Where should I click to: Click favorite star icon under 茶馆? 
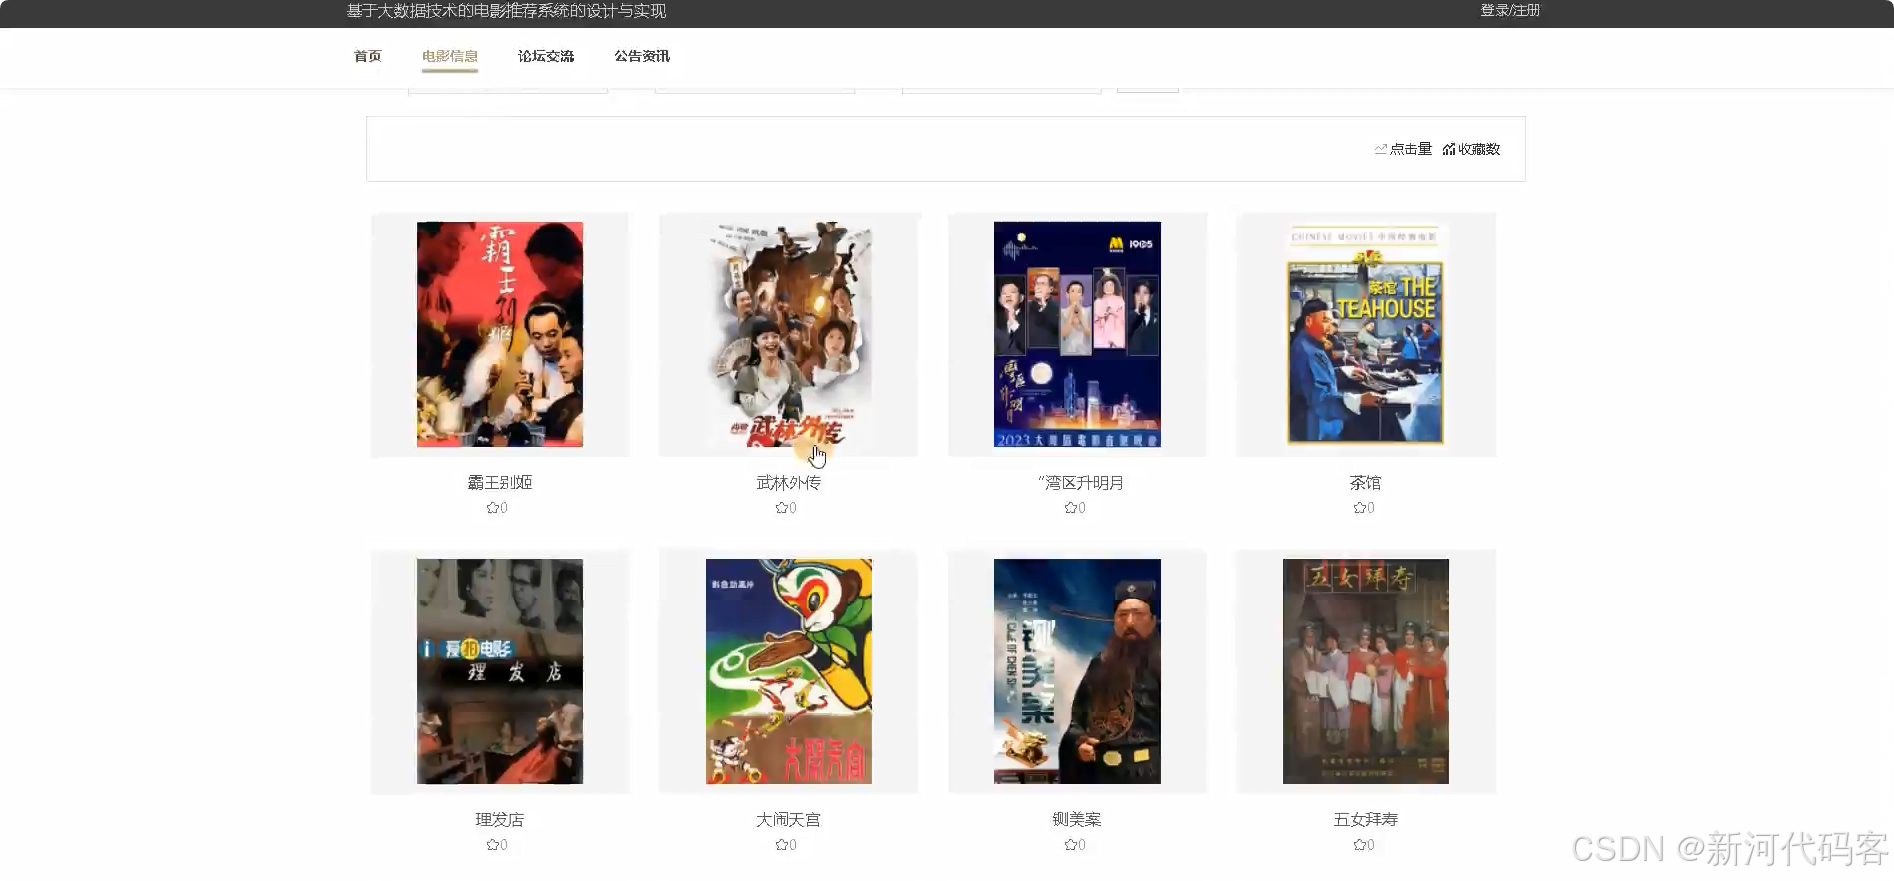click(1359, 508)
